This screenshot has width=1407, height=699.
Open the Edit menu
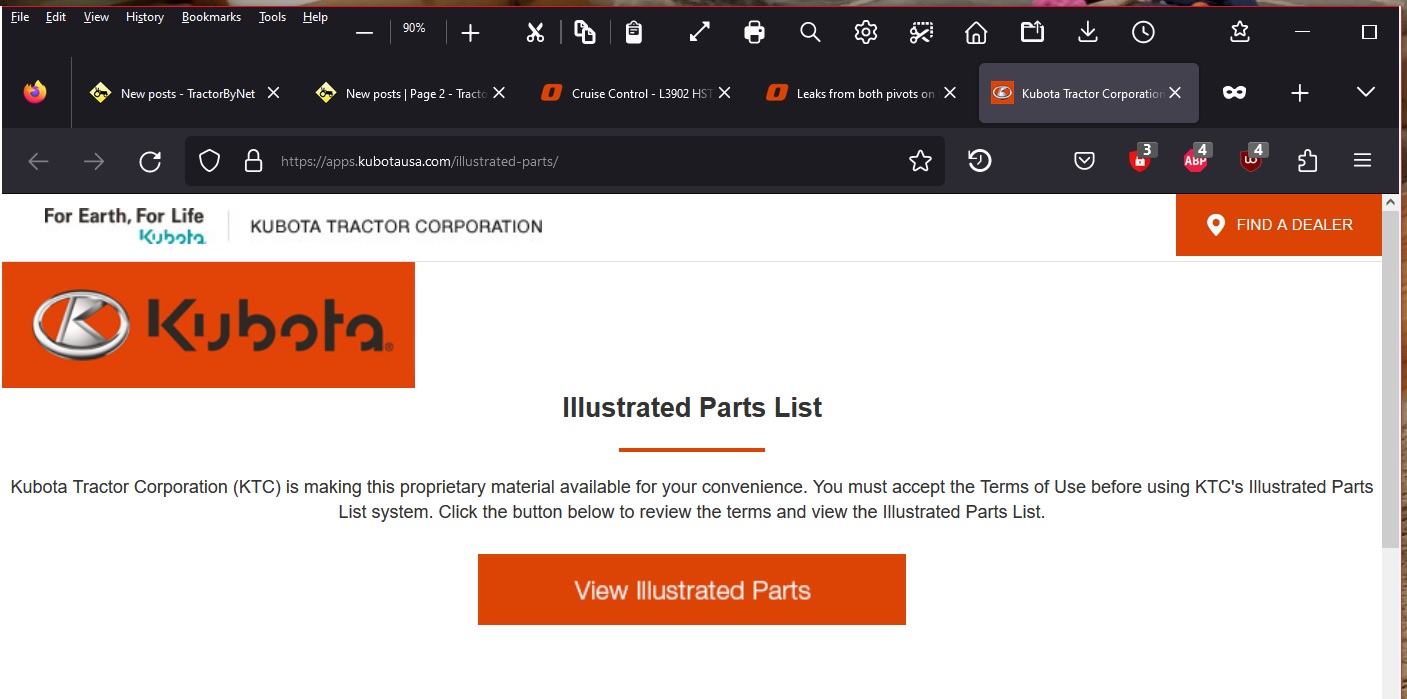point(56,17)
